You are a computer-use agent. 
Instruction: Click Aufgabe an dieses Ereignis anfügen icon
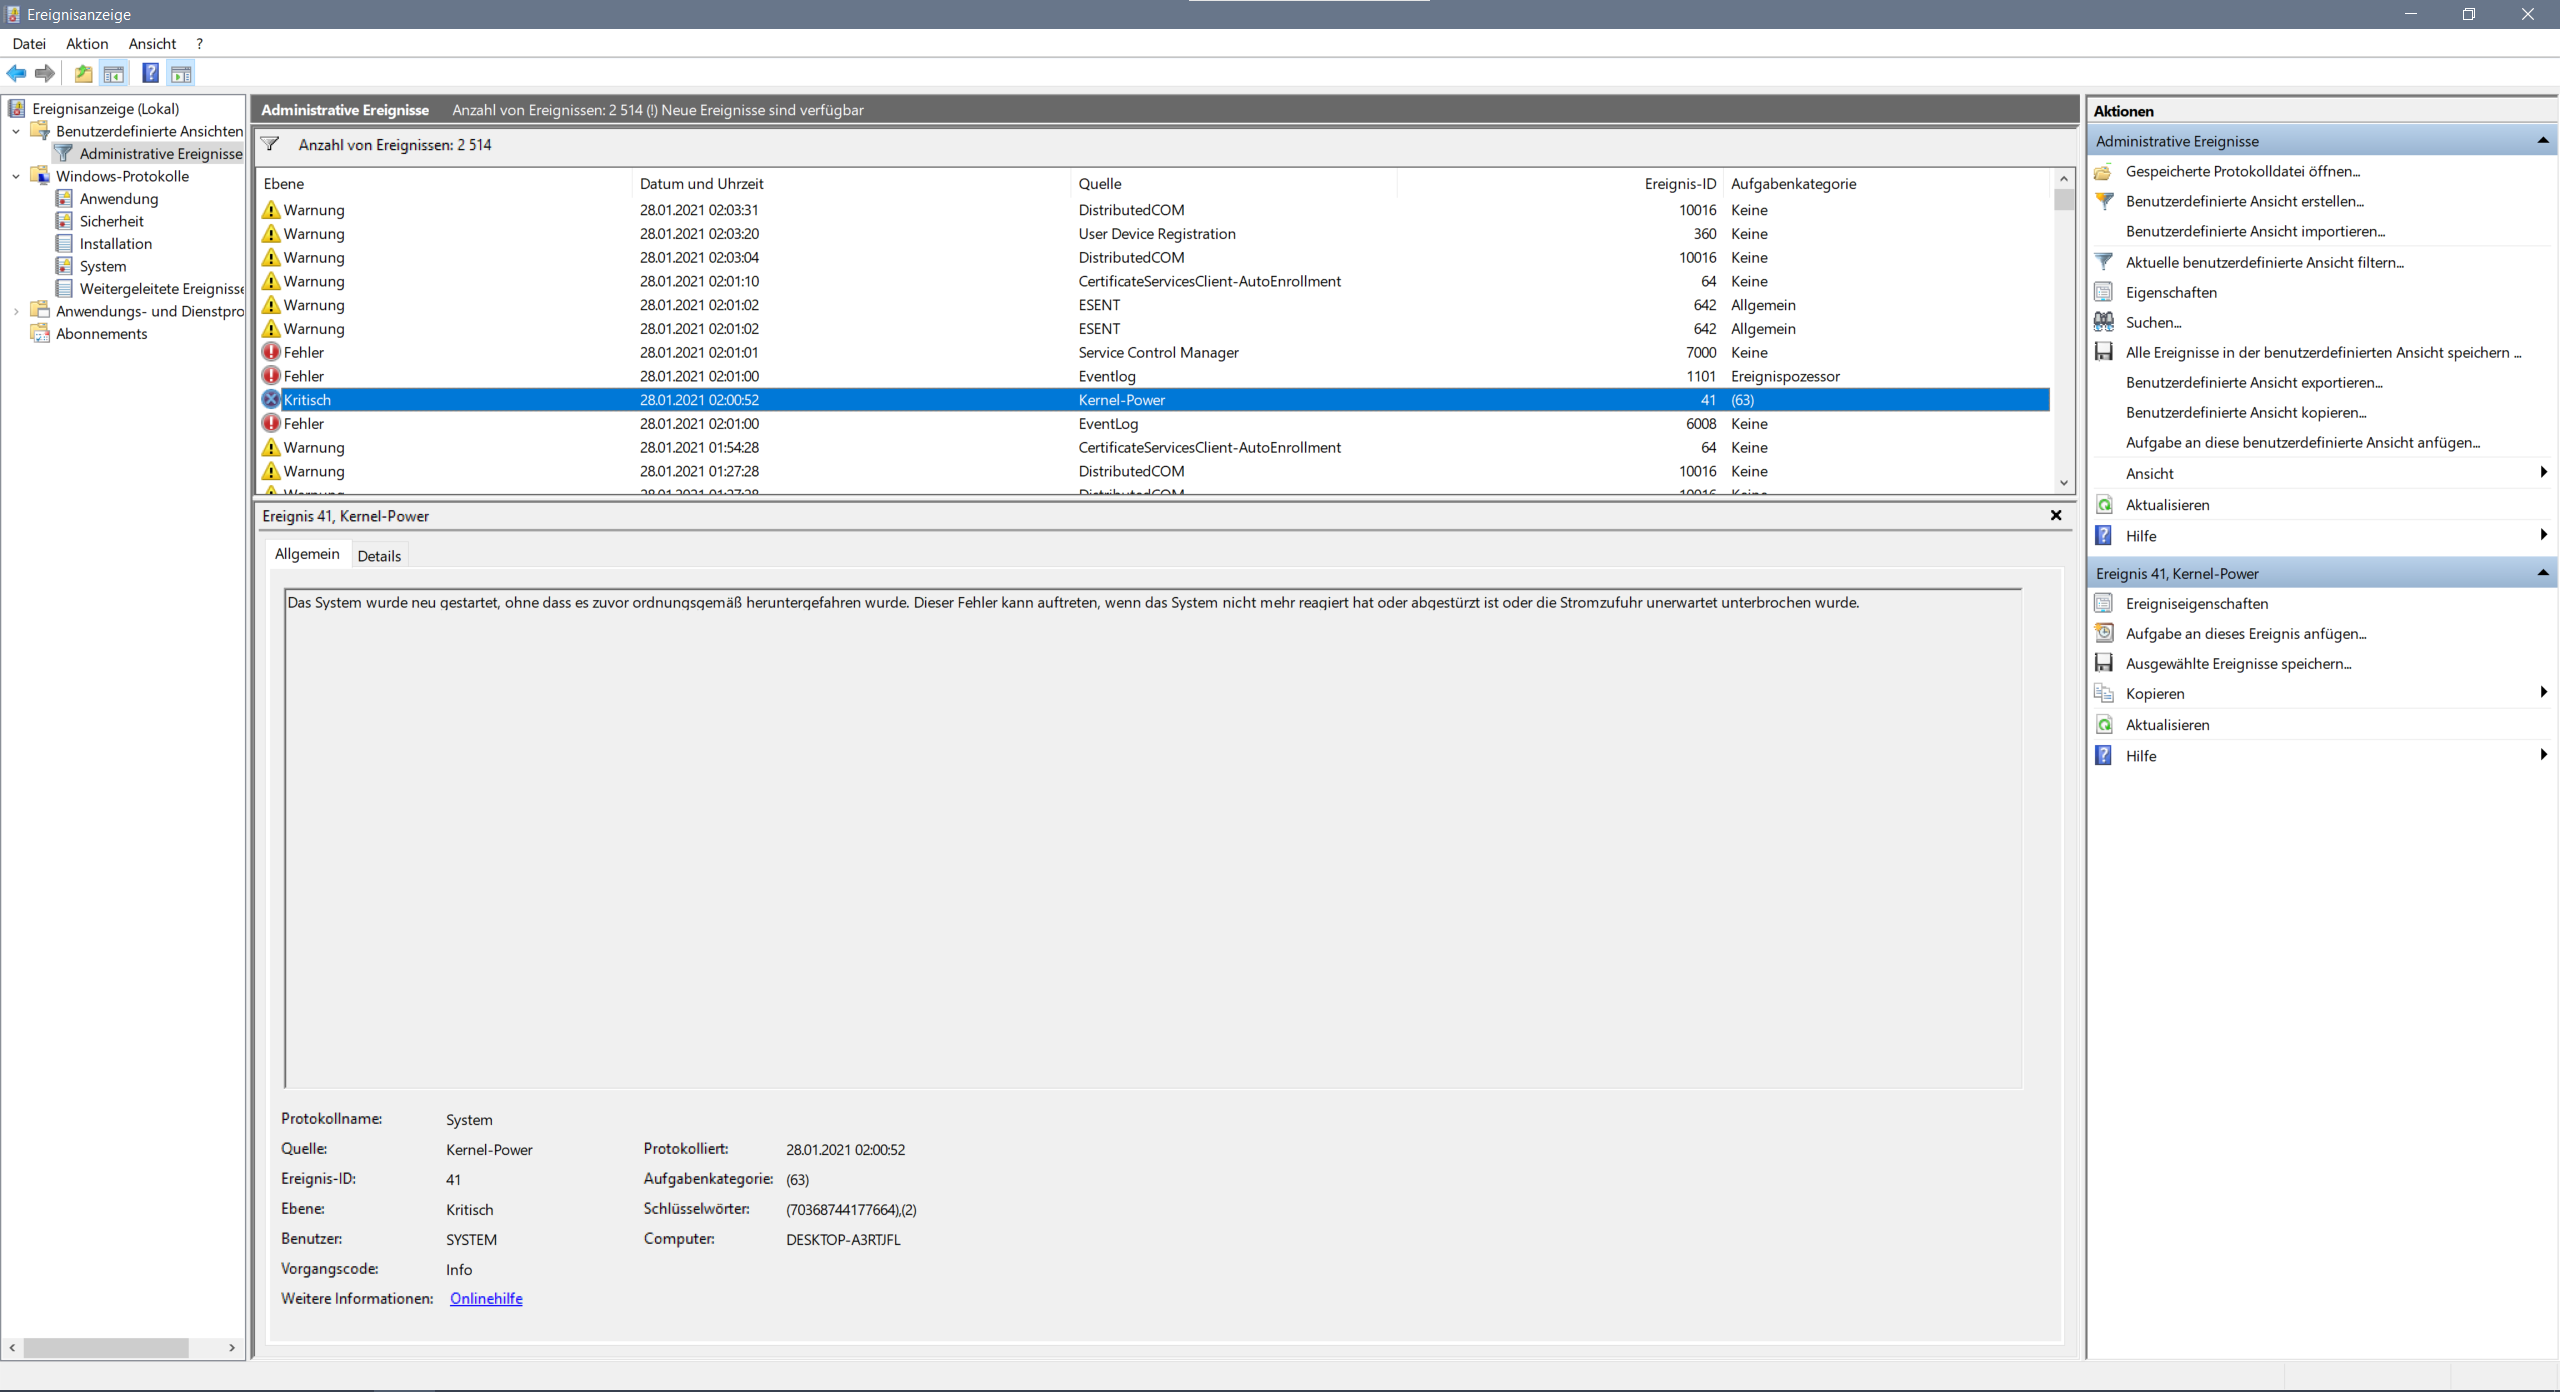click(2104, 633)
